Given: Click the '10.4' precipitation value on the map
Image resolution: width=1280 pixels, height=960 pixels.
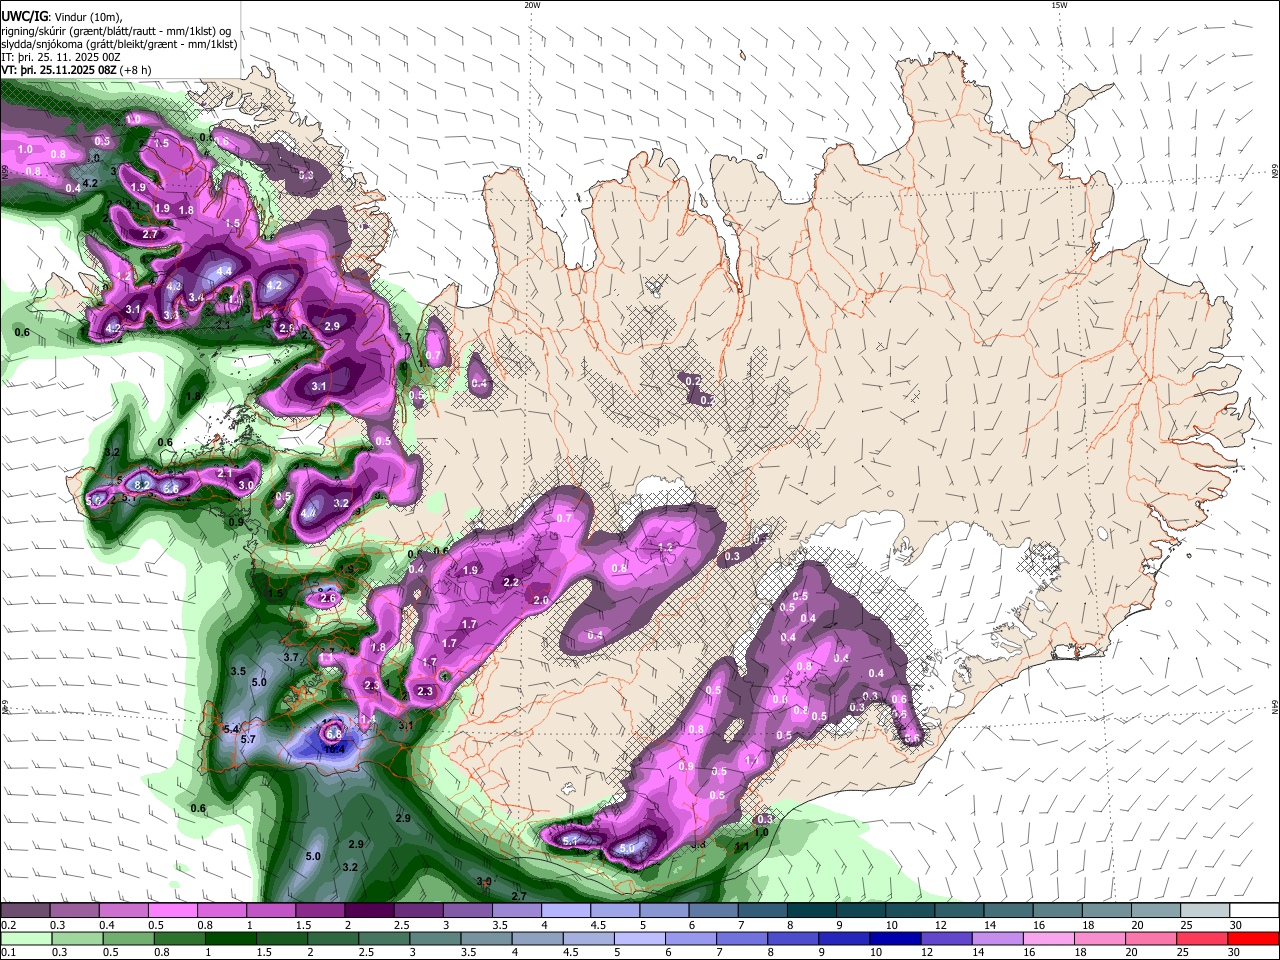Looking at the screenshot, I should pyautogui.click(x=333, y=748).
